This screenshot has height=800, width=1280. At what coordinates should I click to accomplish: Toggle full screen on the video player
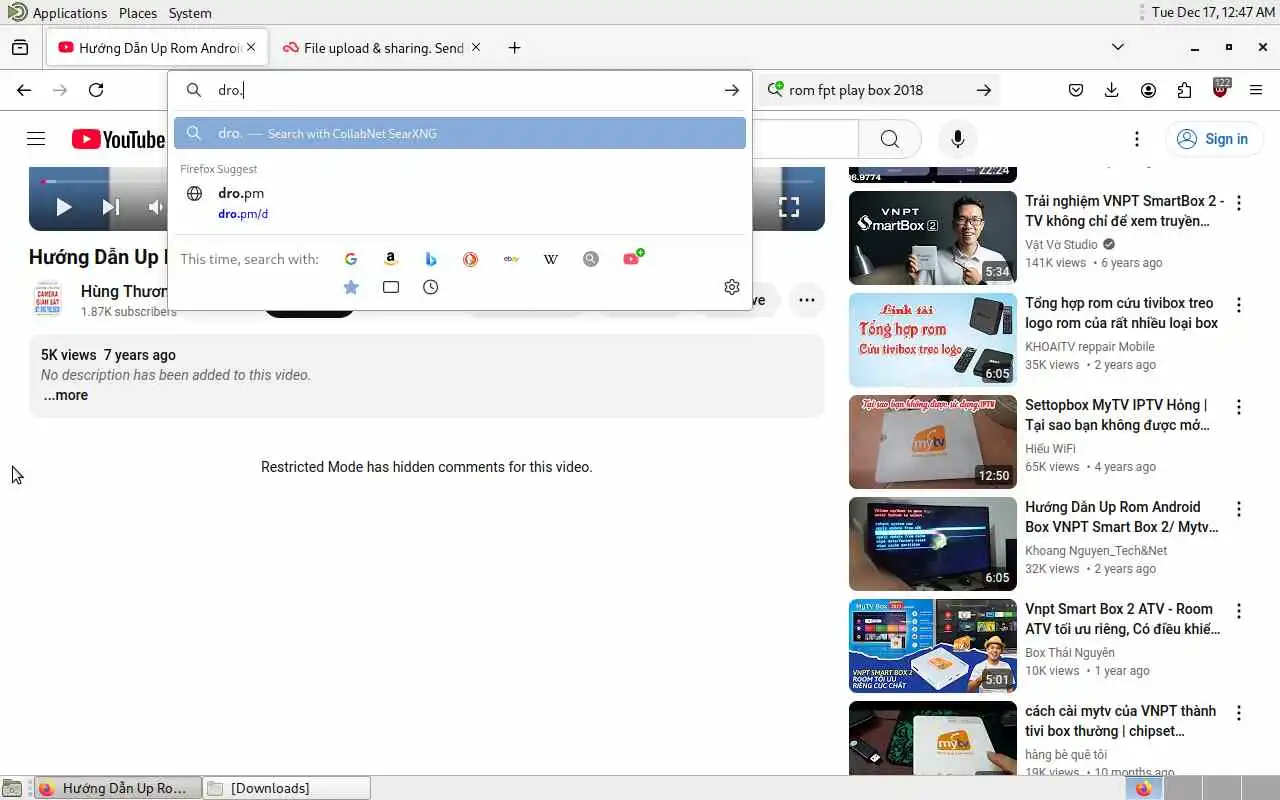pos(789,207)
